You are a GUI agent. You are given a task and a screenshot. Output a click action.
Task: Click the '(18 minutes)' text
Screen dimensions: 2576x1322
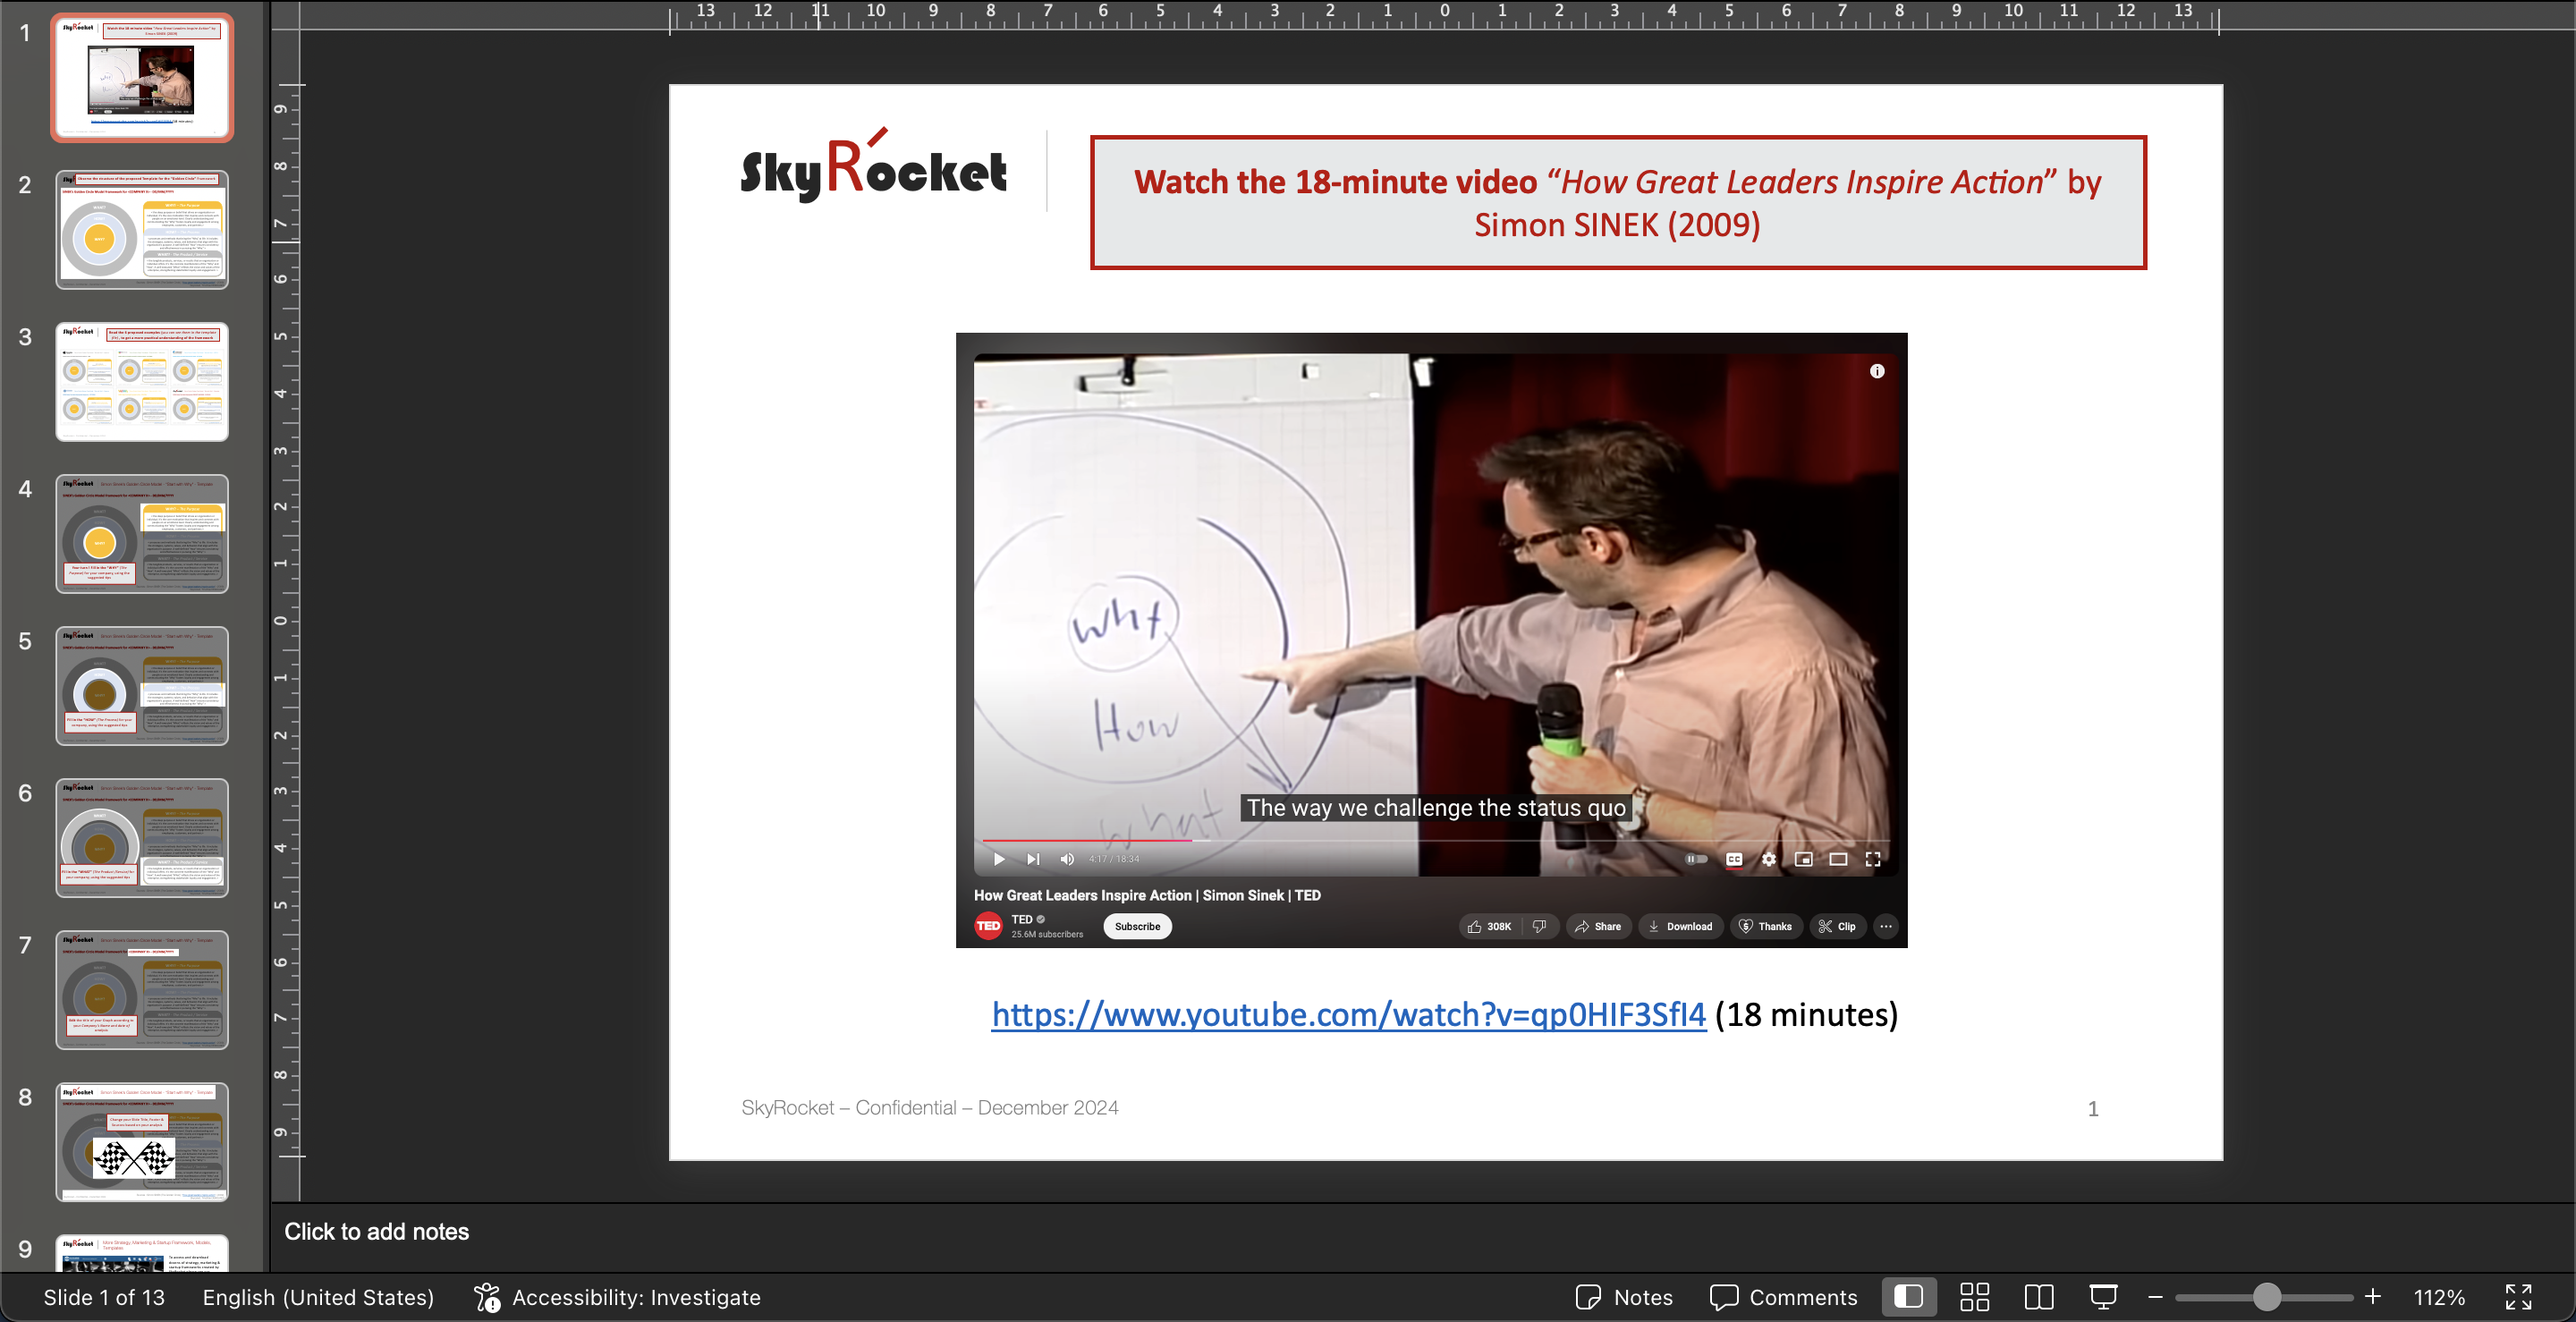pos(1806,1014)
